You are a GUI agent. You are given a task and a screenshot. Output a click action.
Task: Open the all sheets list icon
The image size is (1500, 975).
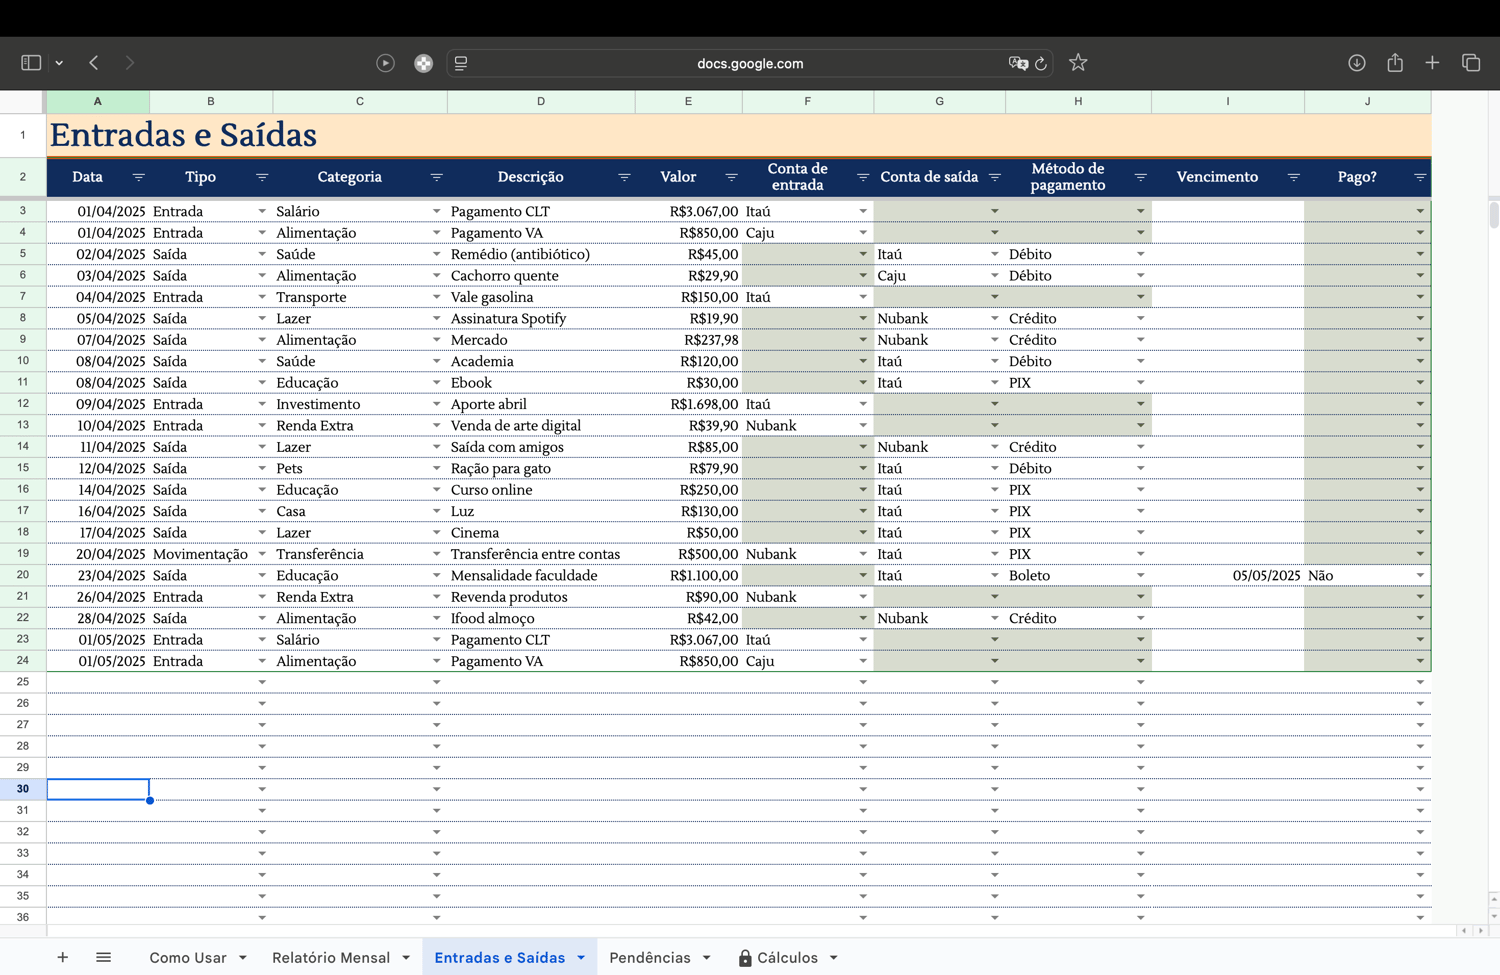pos(103,957)
